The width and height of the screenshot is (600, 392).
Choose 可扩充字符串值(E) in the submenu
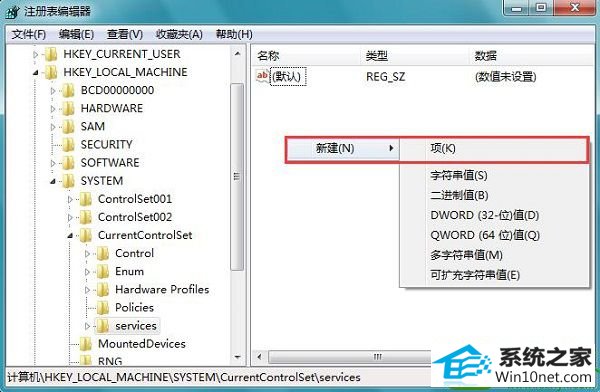click(494, 275)
